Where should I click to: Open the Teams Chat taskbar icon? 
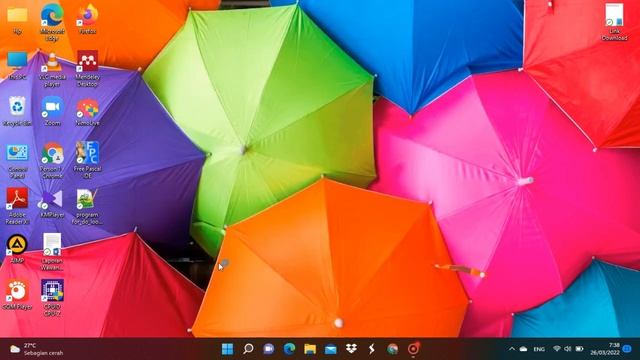(x=269, y=349)
